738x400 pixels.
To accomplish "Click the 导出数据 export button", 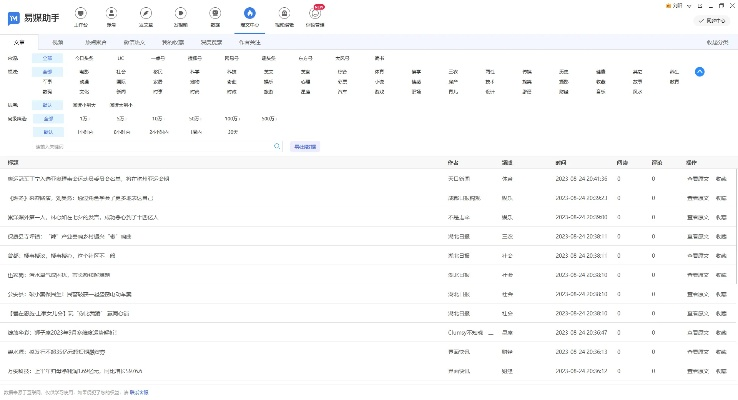I will 304,146.
